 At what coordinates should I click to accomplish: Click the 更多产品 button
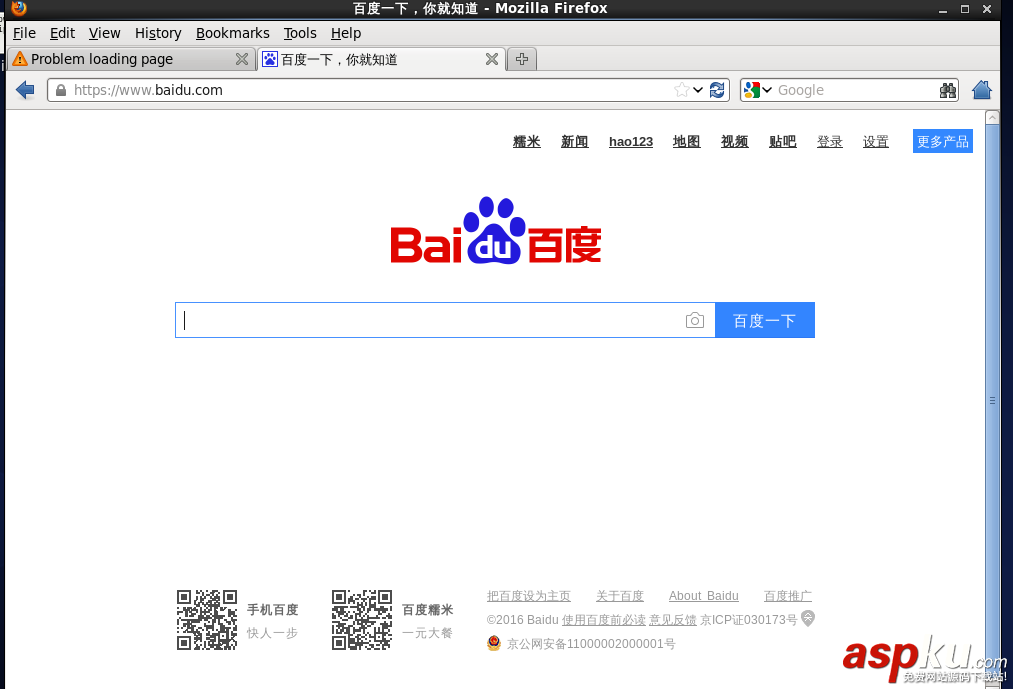tap(943, 141)
